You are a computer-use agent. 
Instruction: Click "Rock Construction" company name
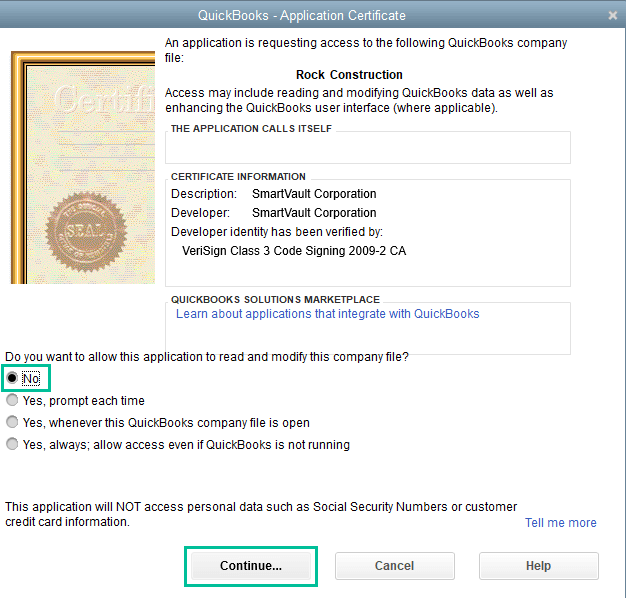click(349, 75)
